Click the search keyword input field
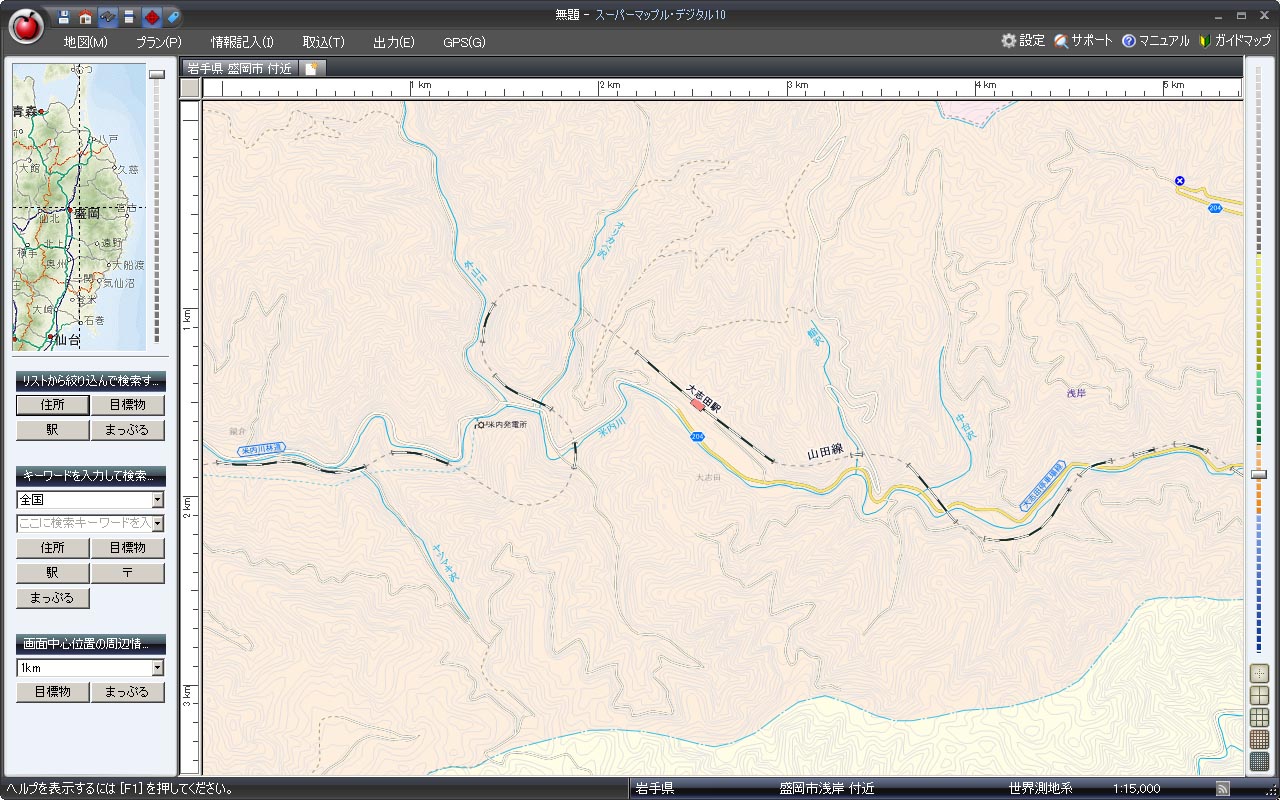This screenshot has height=800, width=1280. point(83,523)
